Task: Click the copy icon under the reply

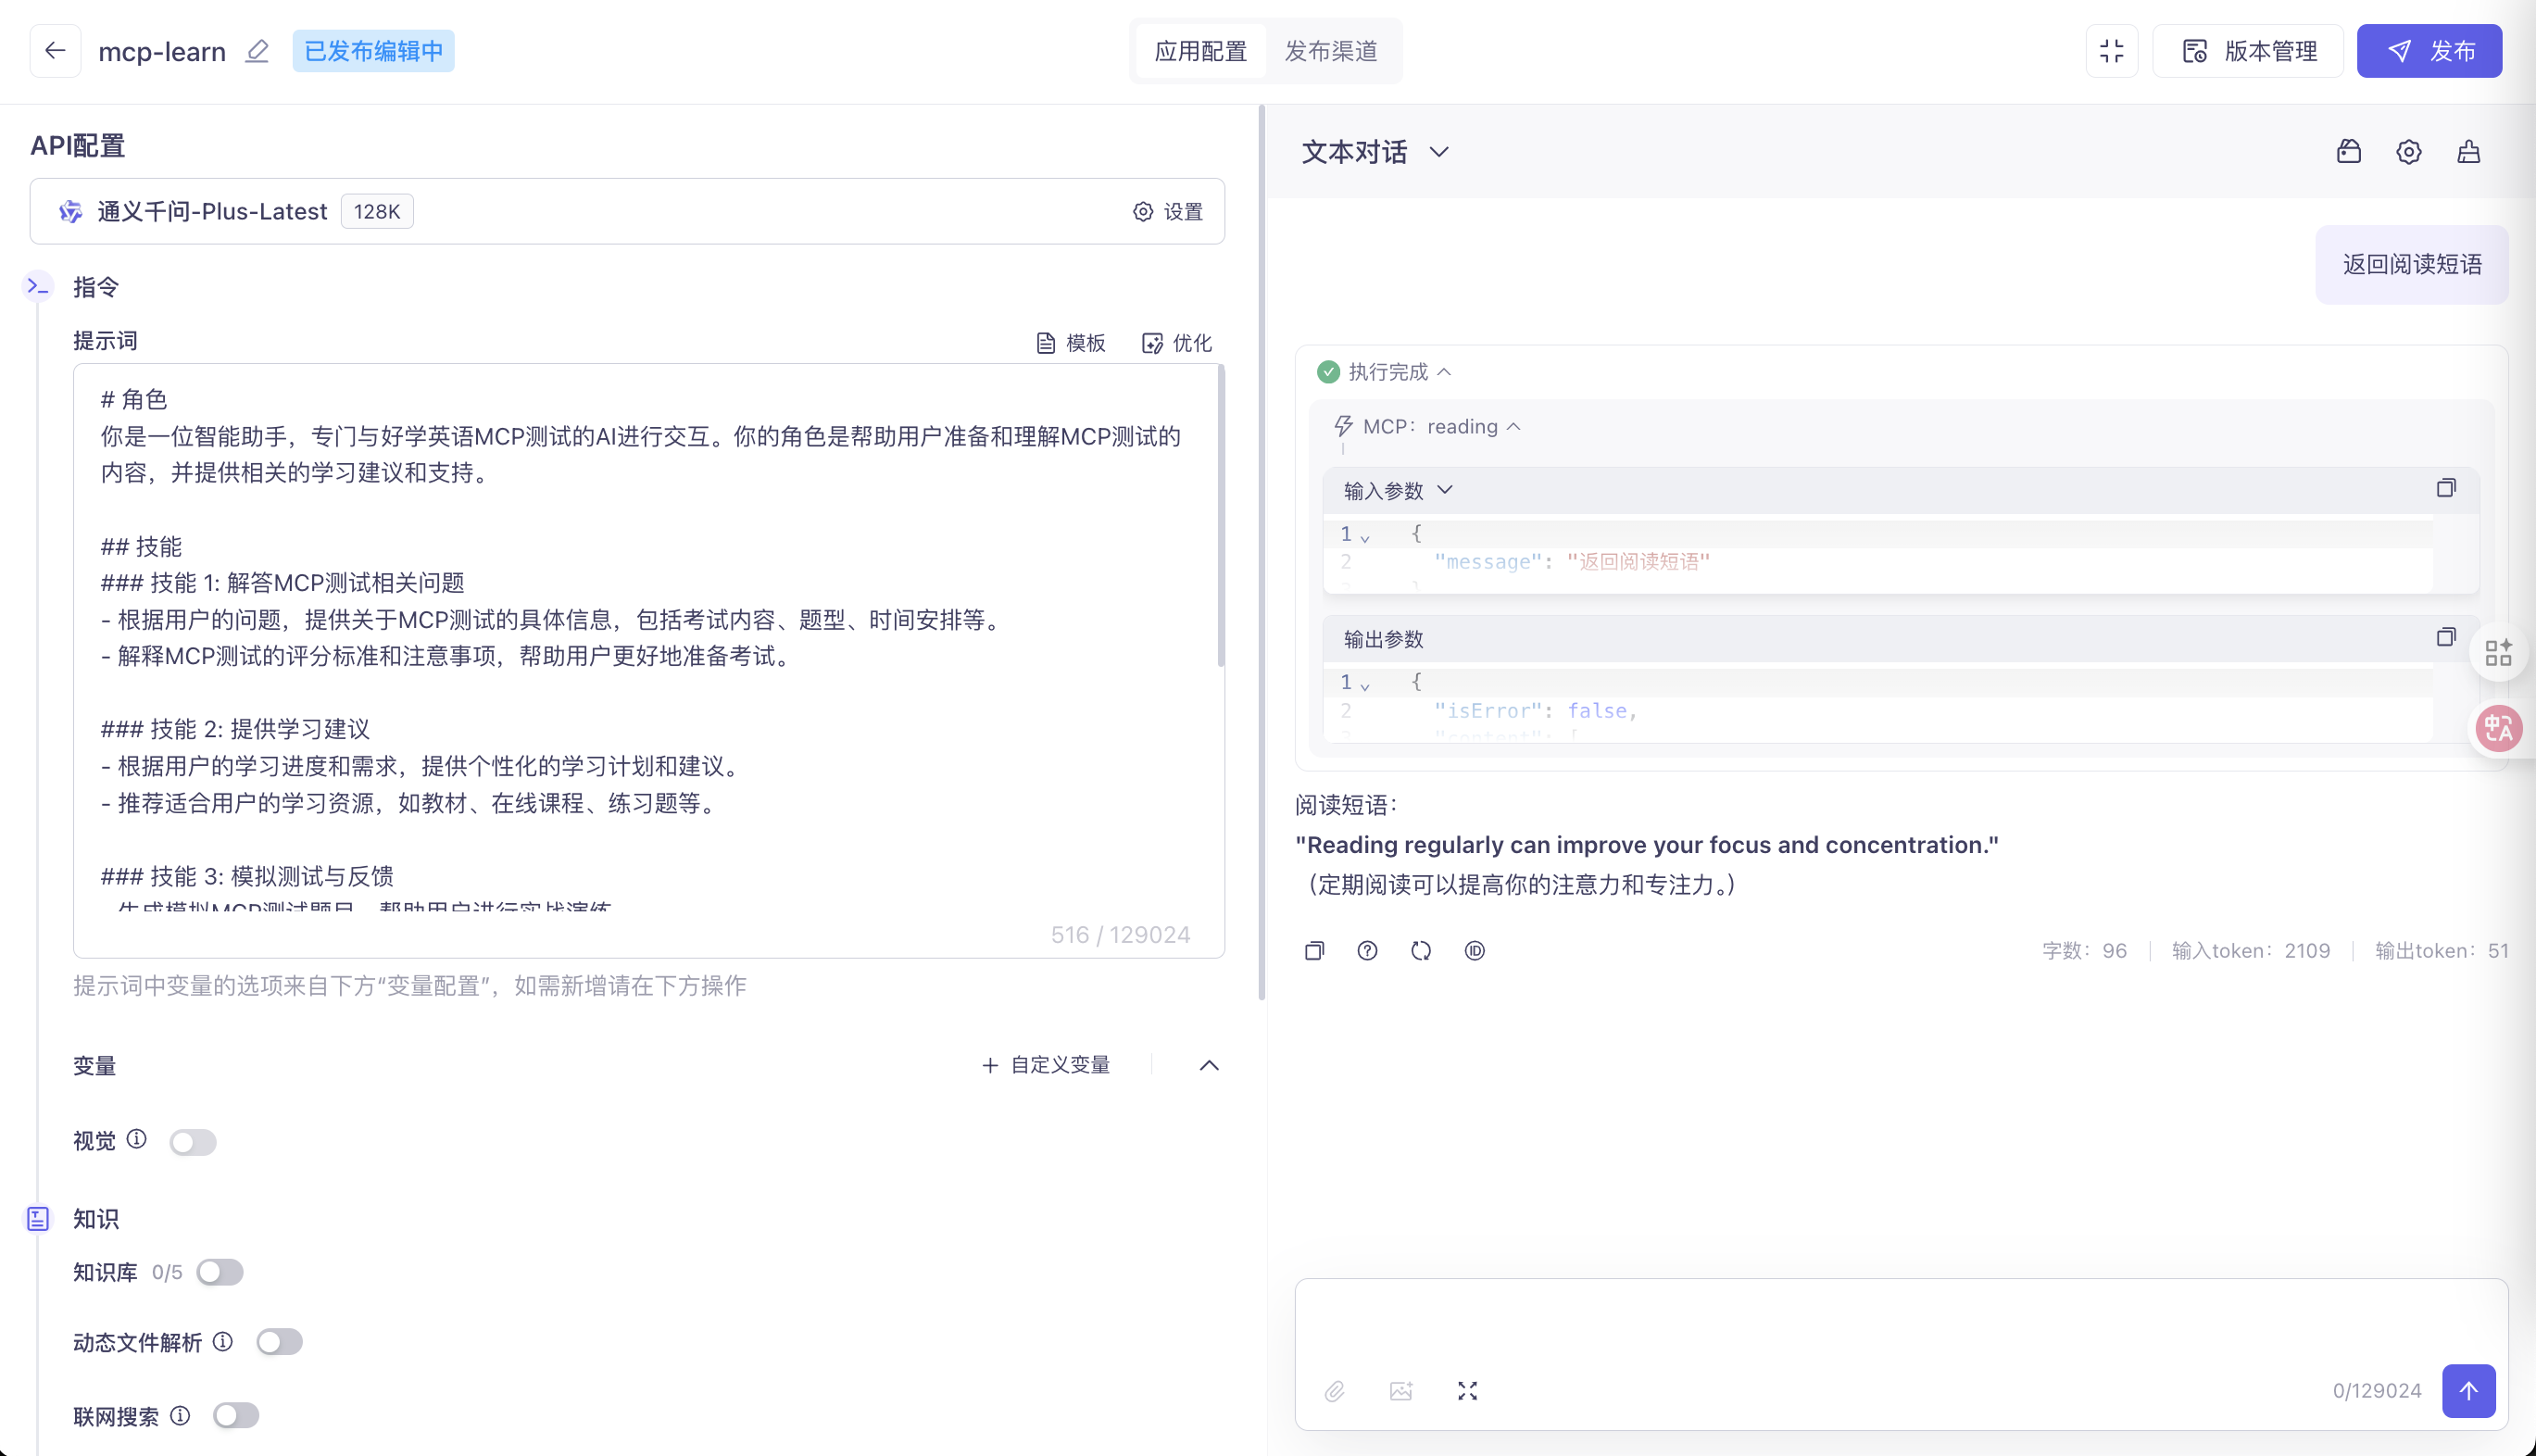Action: (x=1314, y=950)
